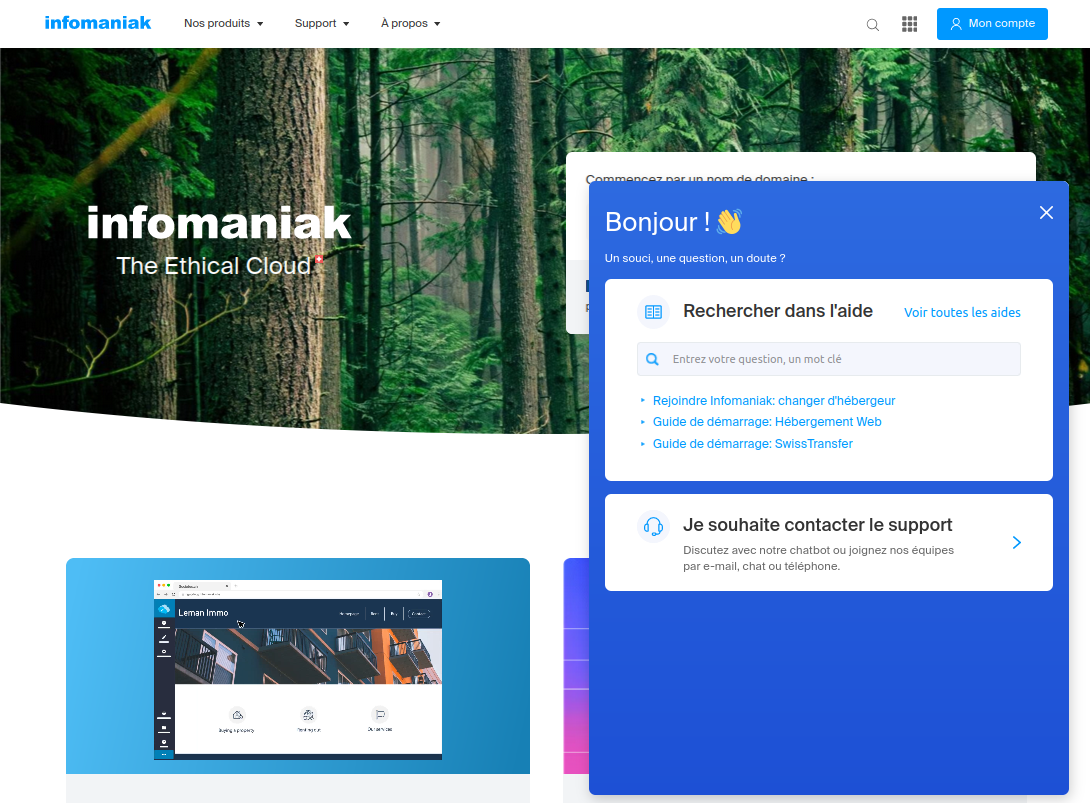Screen dimensions: 1090x803
Task: Click the Mon compte button
Action: coord(992,23)
